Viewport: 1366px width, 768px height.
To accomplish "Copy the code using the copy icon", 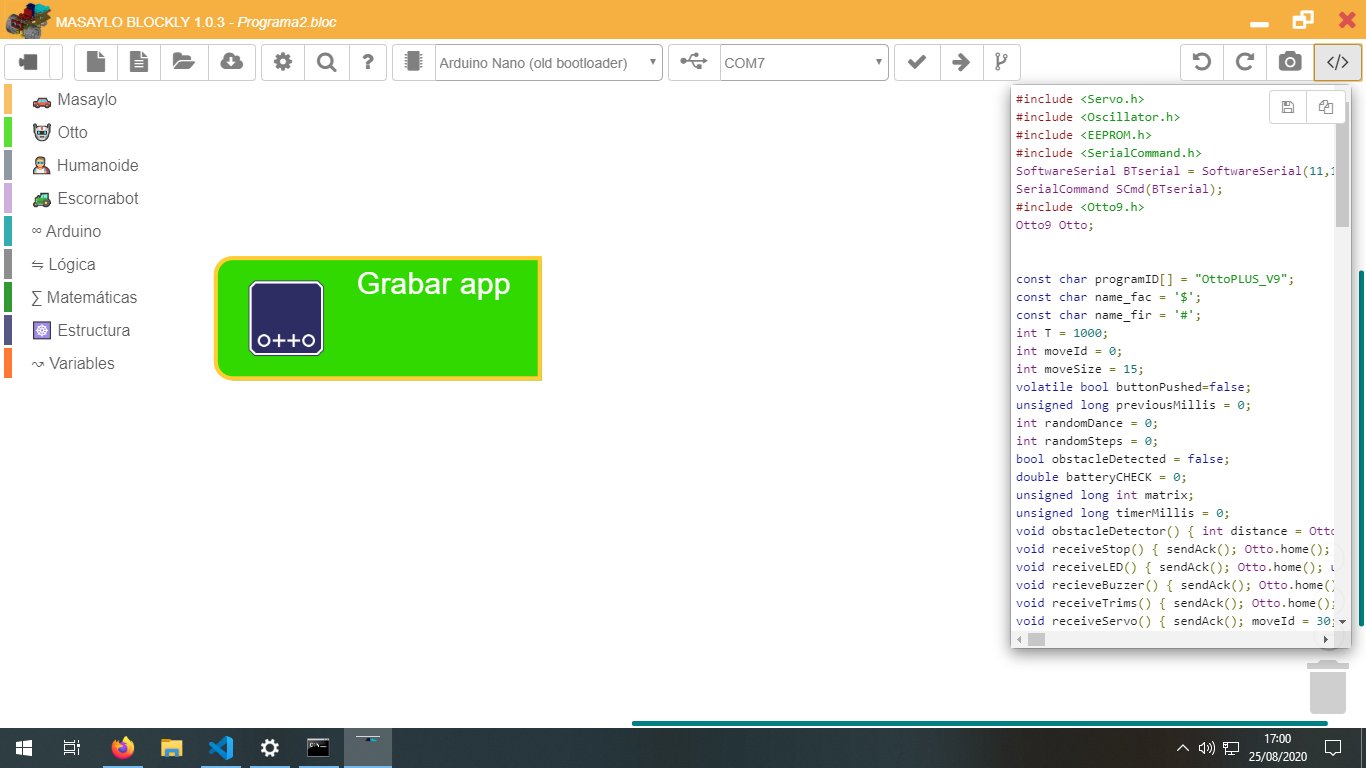I will (1325, 107).
